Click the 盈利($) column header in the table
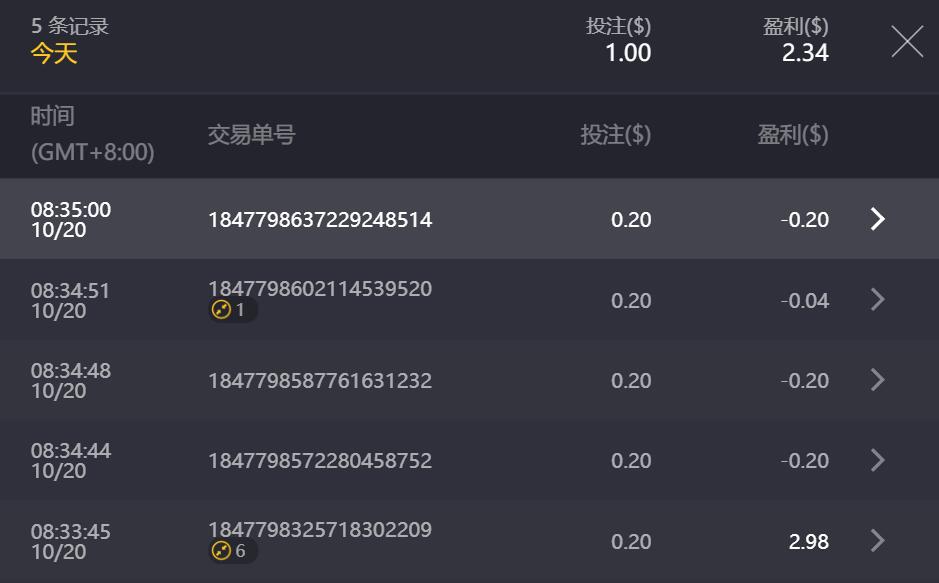The width and height of the screenshot is (939, 583). [x=792, y=135]
